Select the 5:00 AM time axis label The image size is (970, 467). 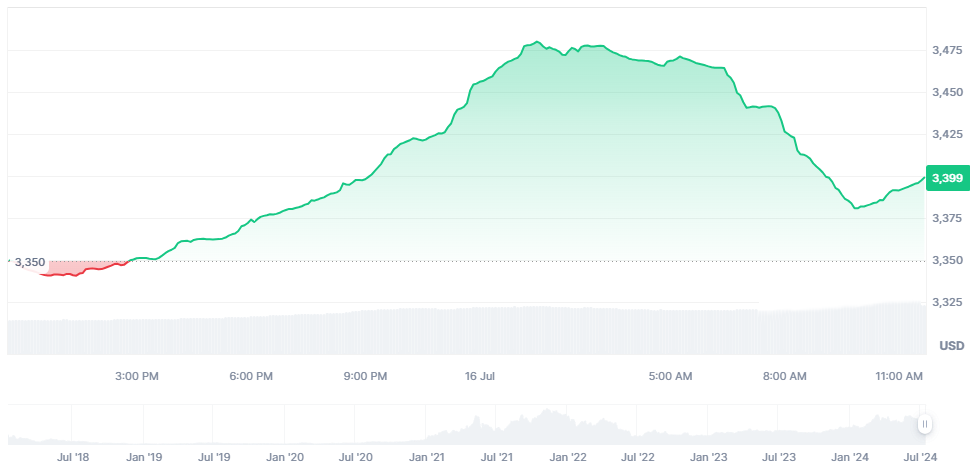[670, 376]
